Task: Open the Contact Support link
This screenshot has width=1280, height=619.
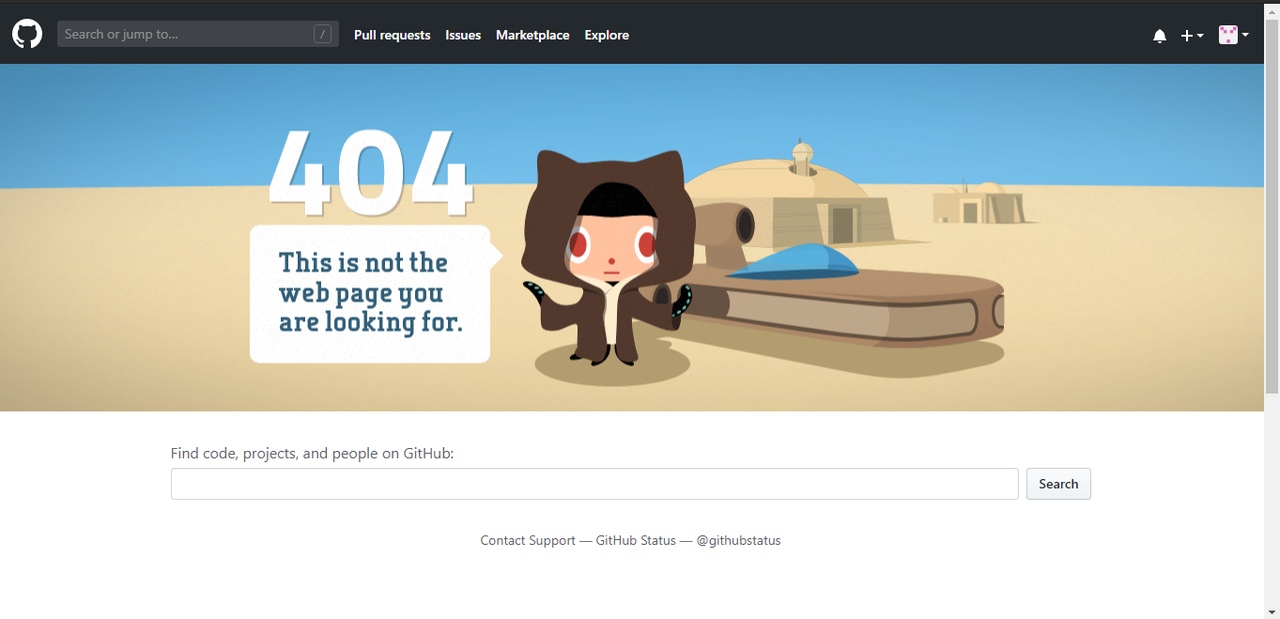Action: point(528,540)
